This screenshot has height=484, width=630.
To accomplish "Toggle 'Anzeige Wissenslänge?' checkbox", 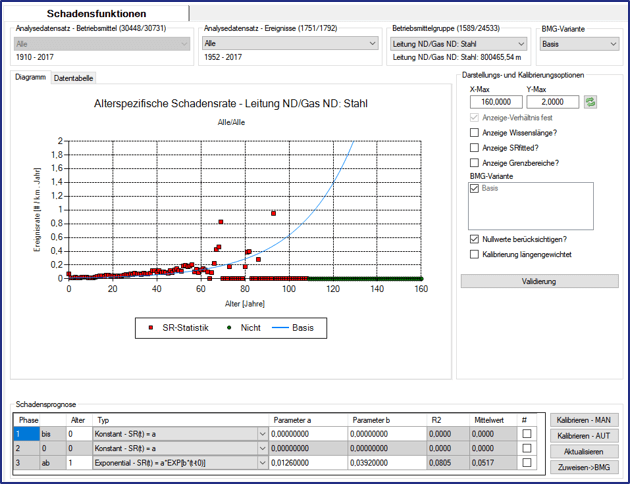I will 475,133.
